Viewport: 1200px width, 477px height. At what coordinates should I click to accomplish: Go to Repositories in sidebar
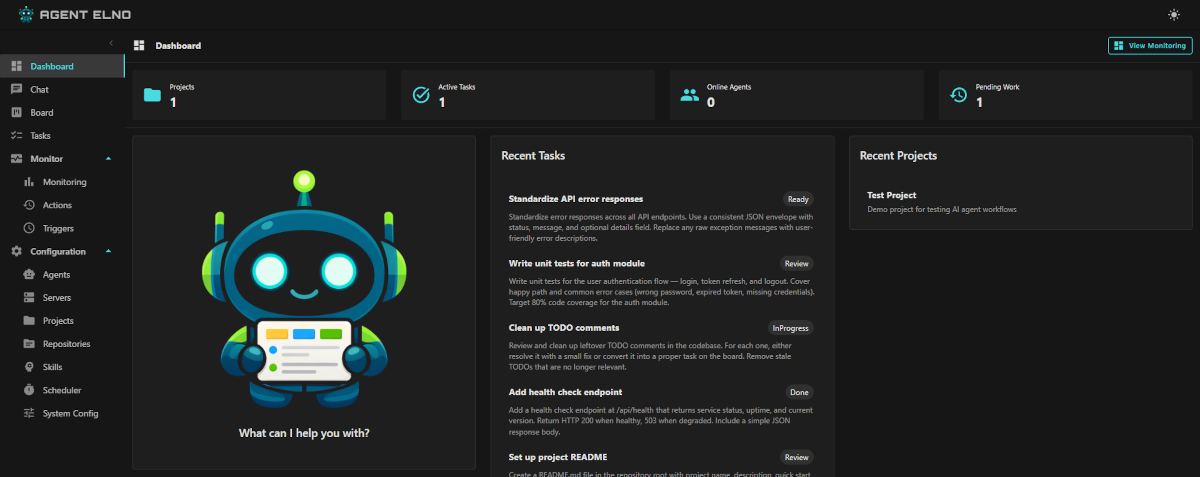(x=66, y=344)
